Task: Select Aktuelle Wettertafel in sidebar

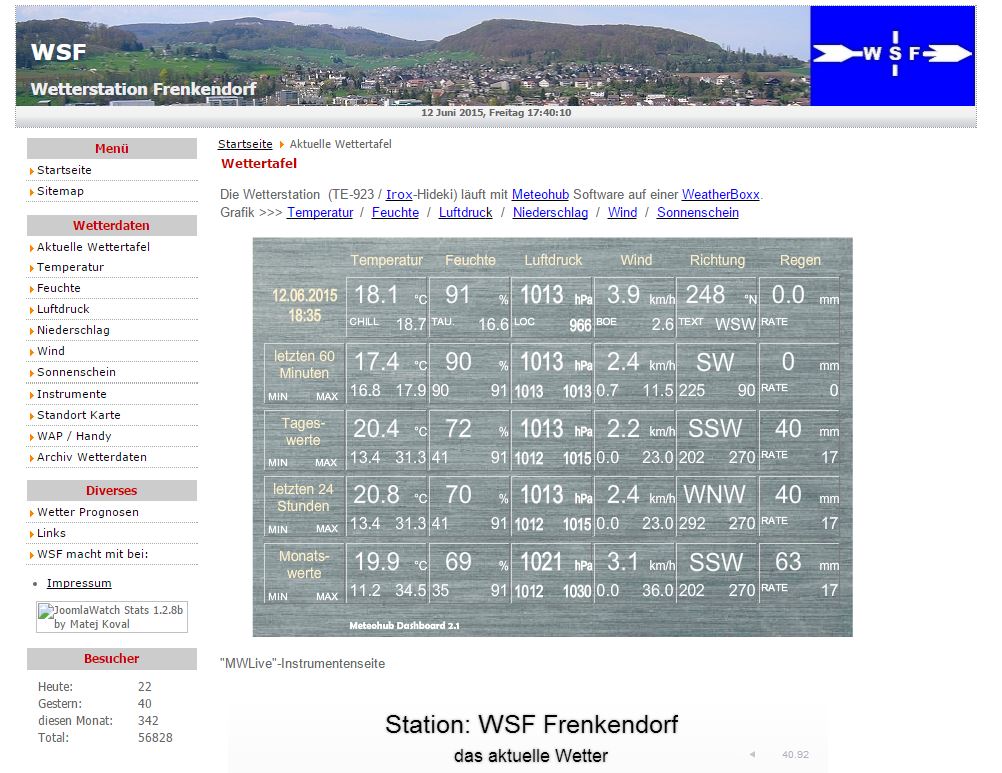Action: (x=93, y=247)
